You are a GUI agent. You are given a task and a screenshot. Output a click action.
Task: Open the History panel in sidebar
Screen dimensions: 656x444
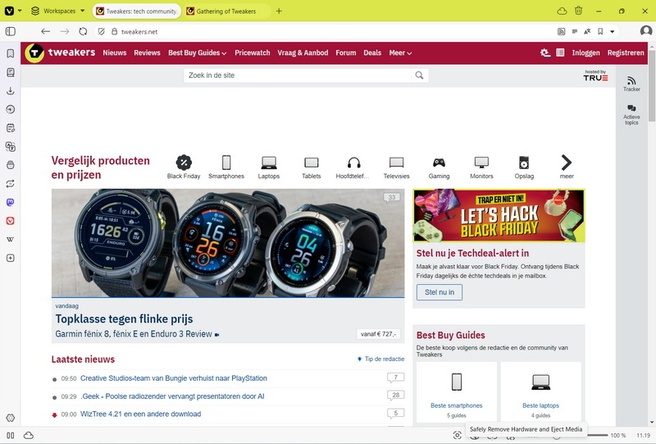[x=10, y=109]
